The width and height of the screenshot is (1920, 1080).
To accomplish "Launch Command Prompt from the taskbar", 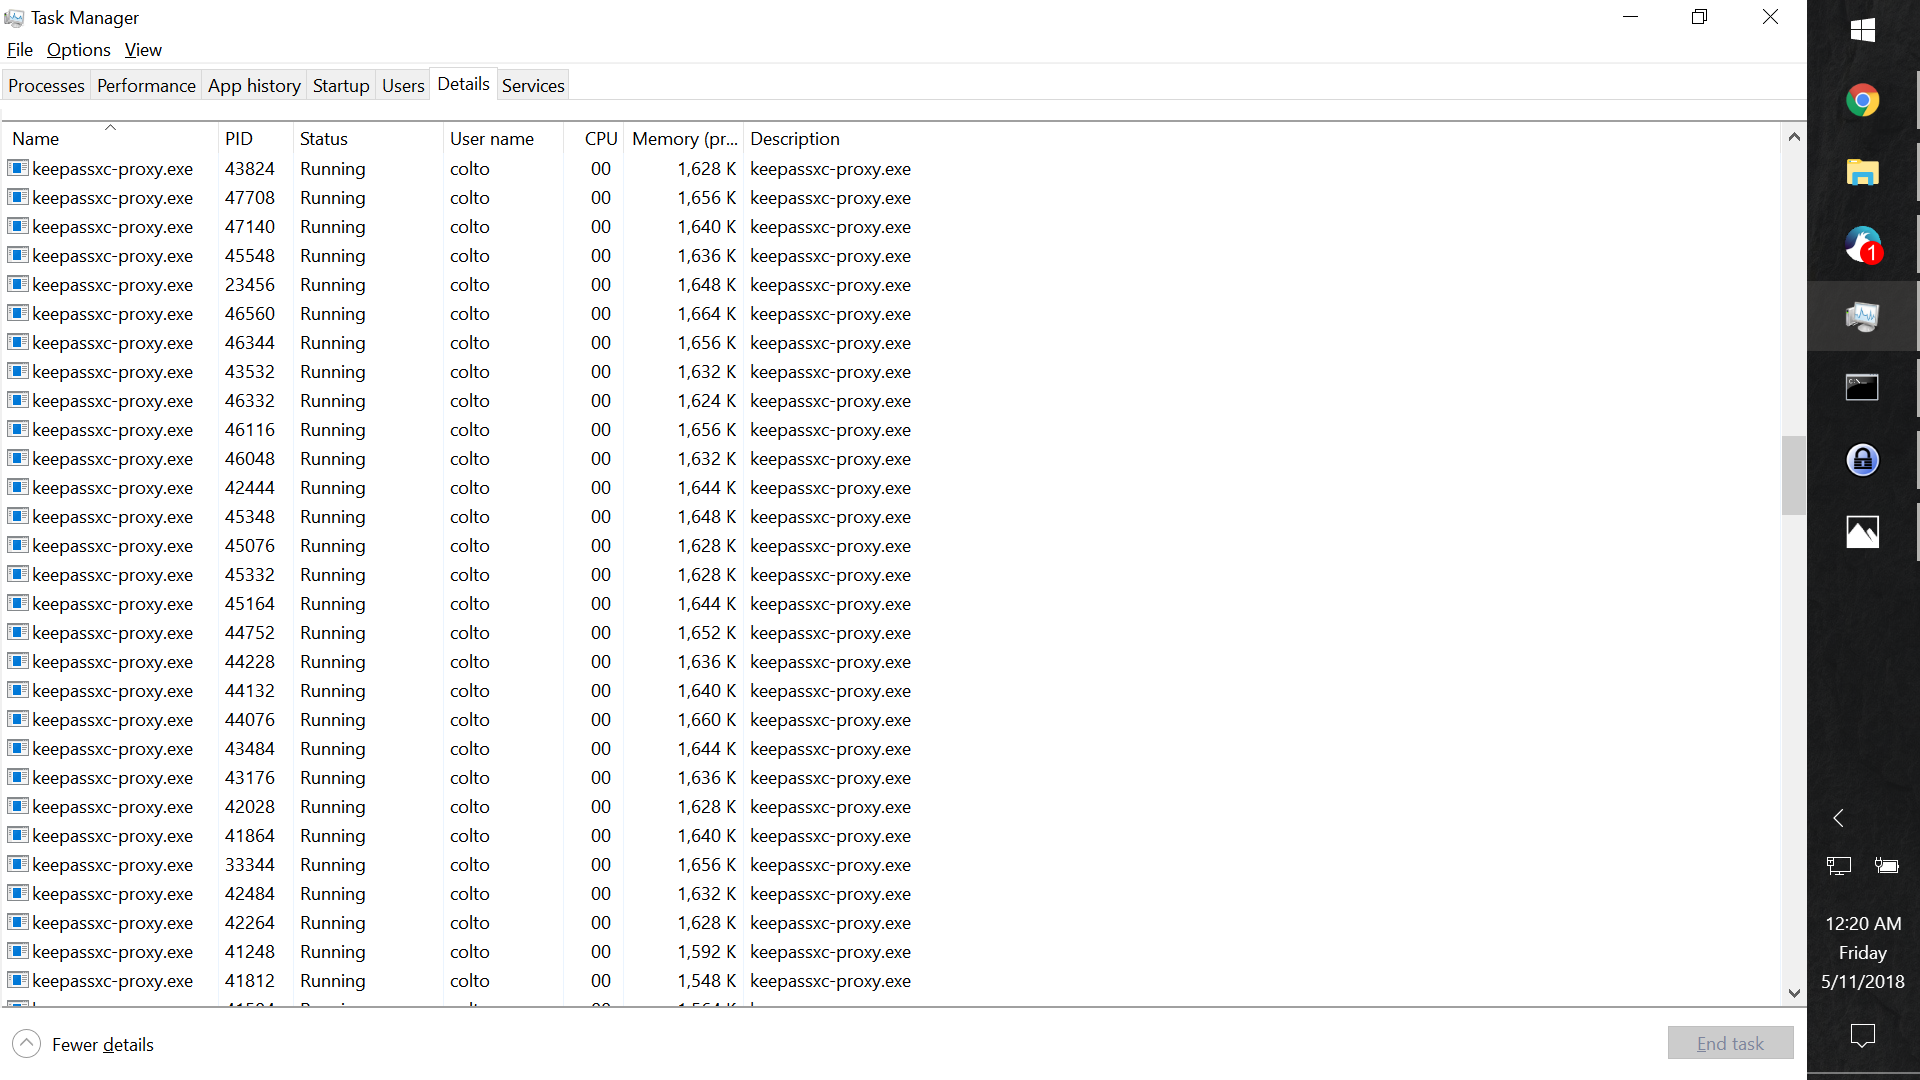I will tap(1862, 388).
